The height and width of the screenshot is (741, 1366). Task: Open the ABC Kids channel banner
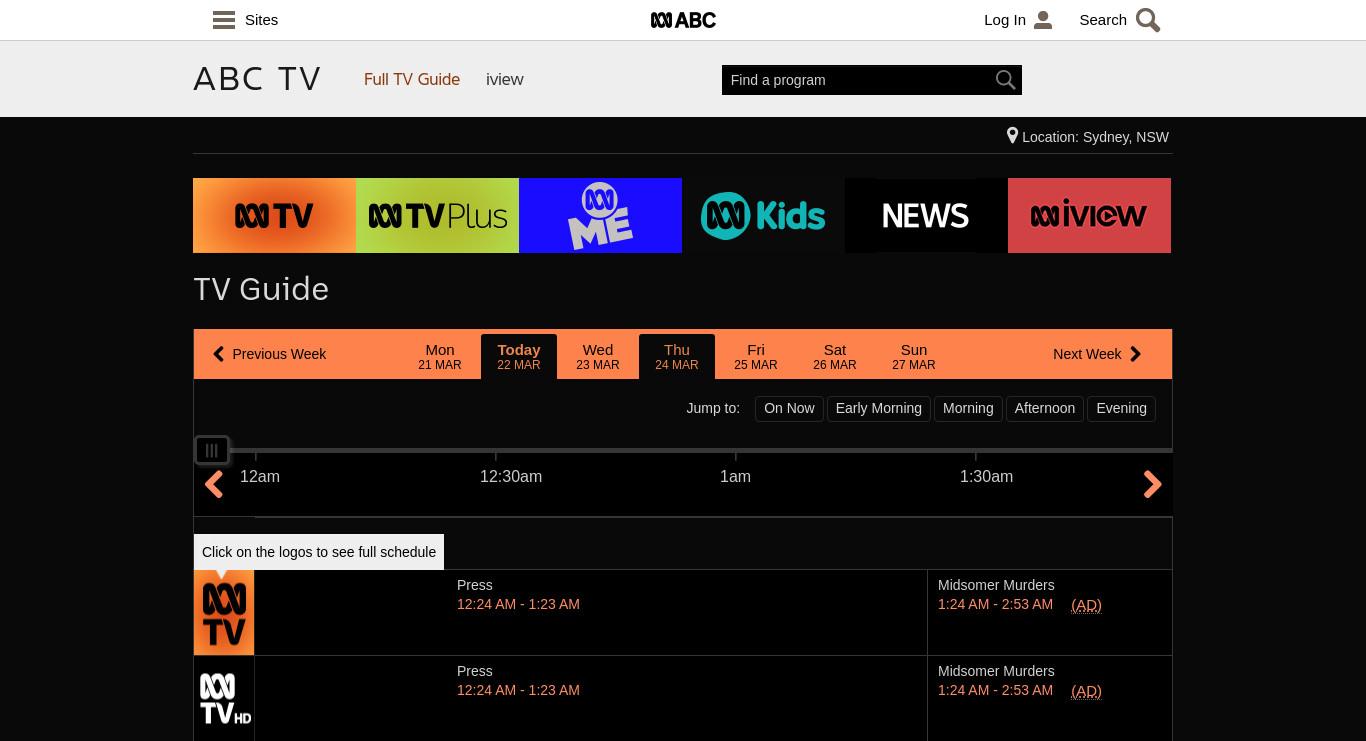[x=763, y=215]
